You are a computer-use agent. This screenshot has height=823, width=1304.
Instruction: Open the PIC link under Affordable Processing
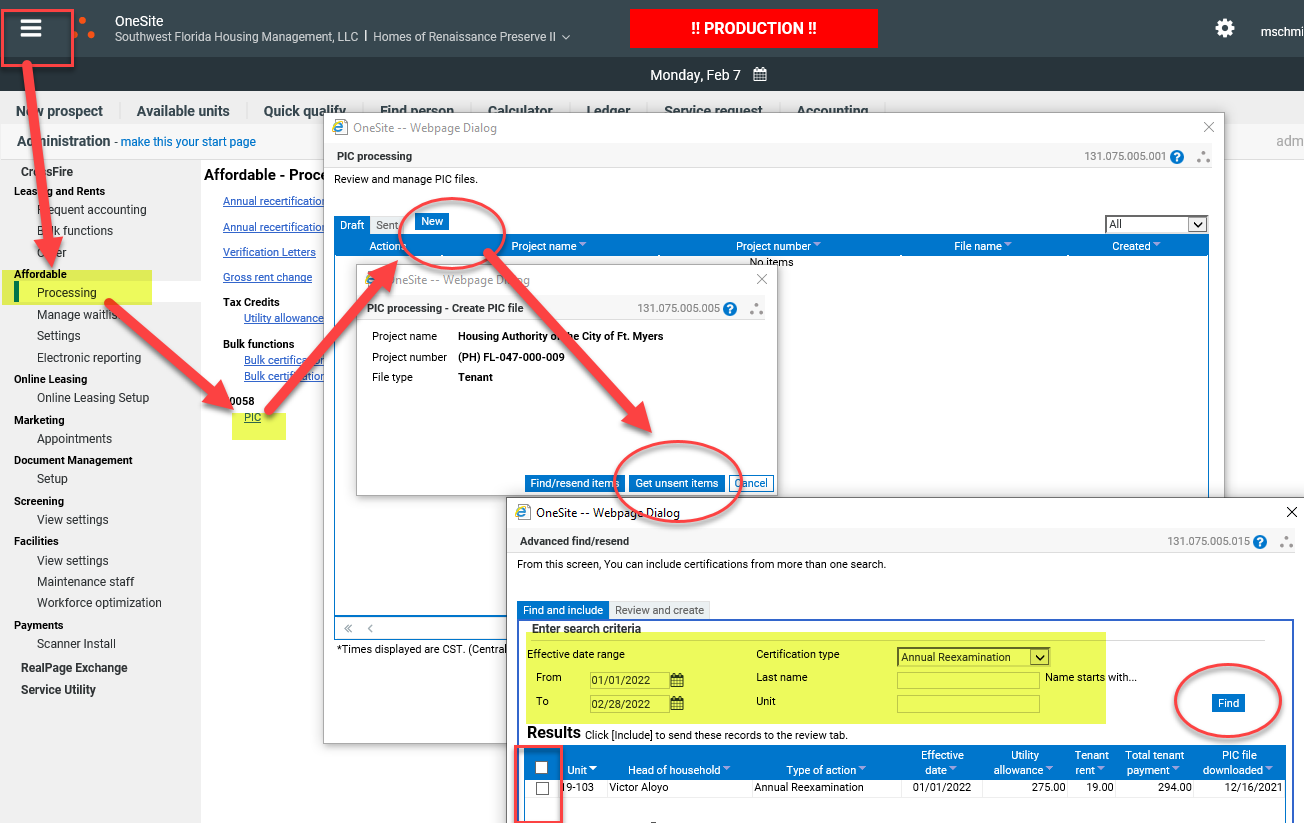coord(252,417)
